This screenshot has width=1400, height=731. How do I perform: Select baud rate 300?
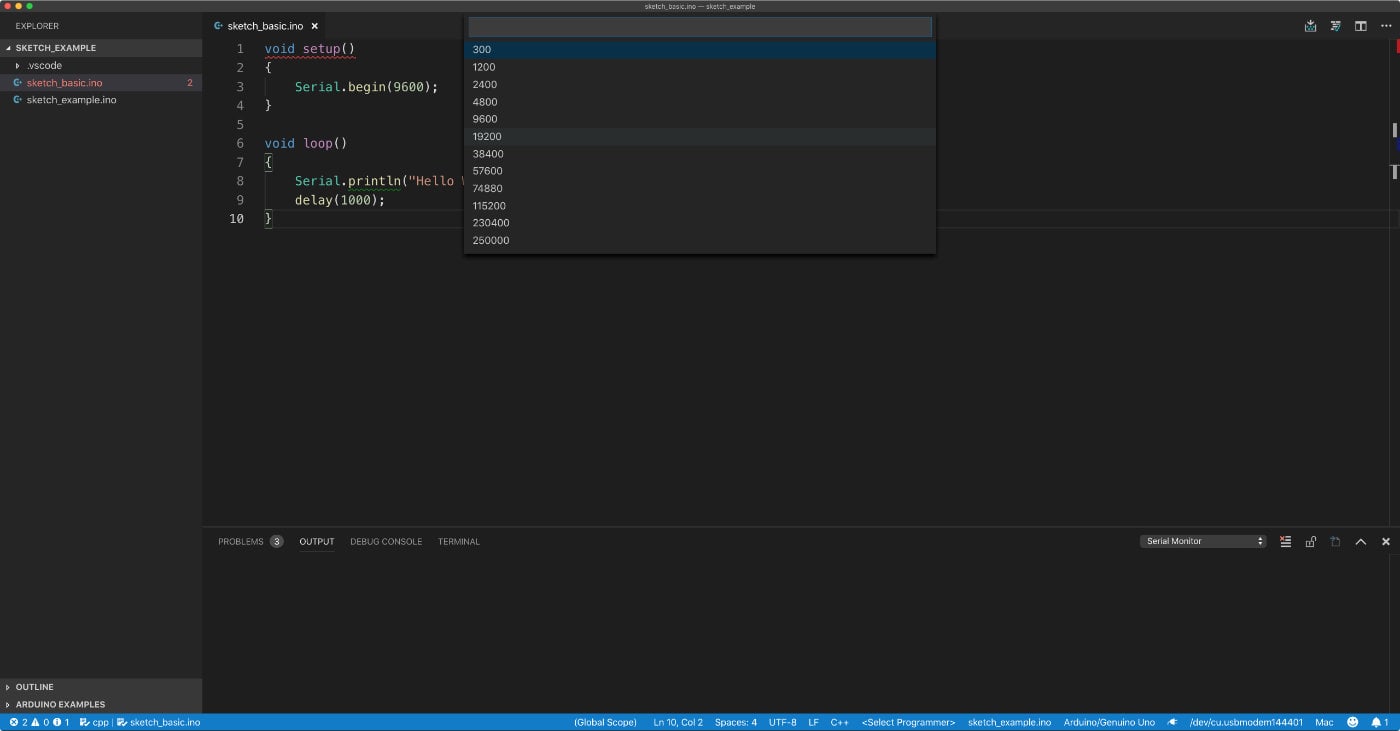700,50
